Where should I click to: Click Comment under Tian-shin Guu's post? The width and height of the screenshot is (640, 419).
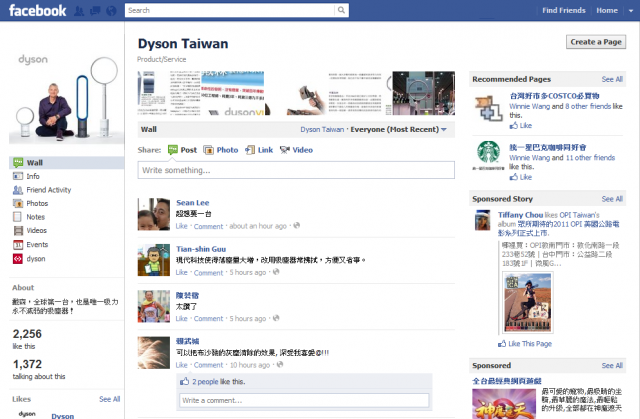[x=208, y=273]
